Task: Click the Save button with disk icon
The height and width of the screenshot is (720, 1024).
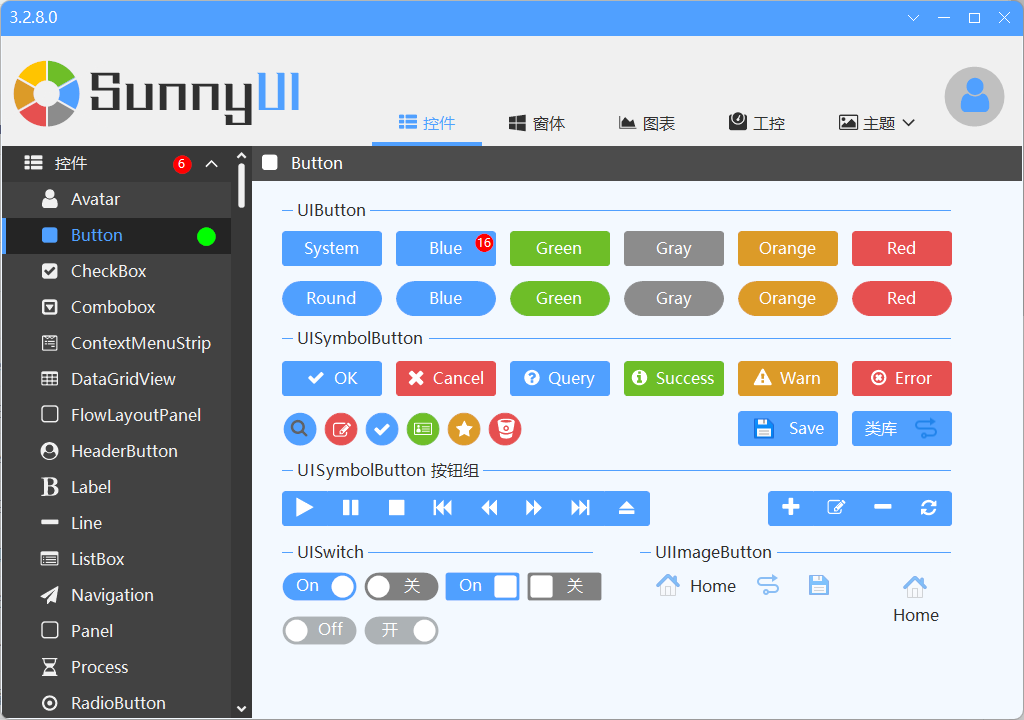Action: coord(788,429)
